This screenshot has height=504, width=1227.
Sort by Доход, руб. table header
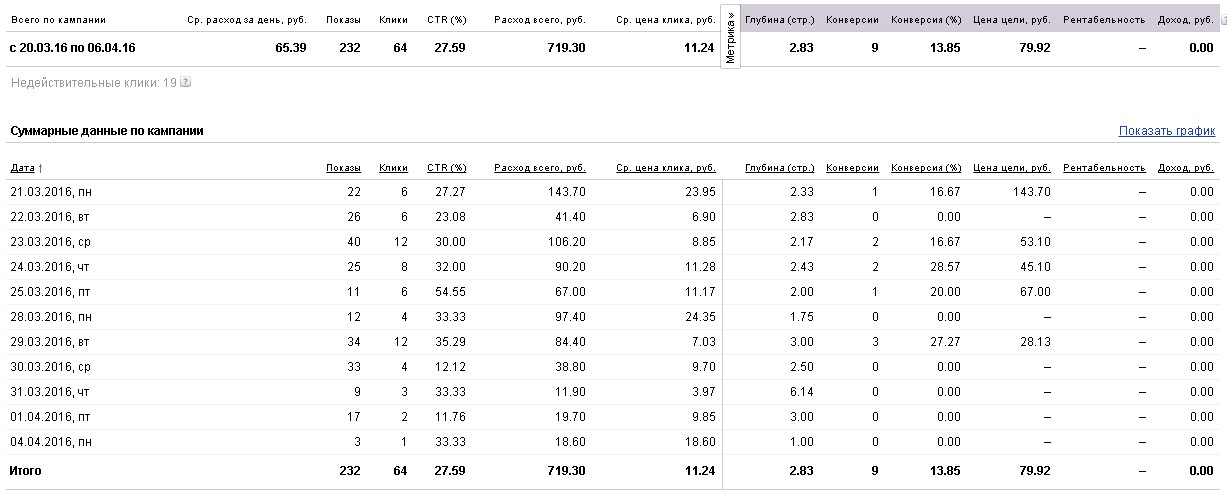(1184, 168)
